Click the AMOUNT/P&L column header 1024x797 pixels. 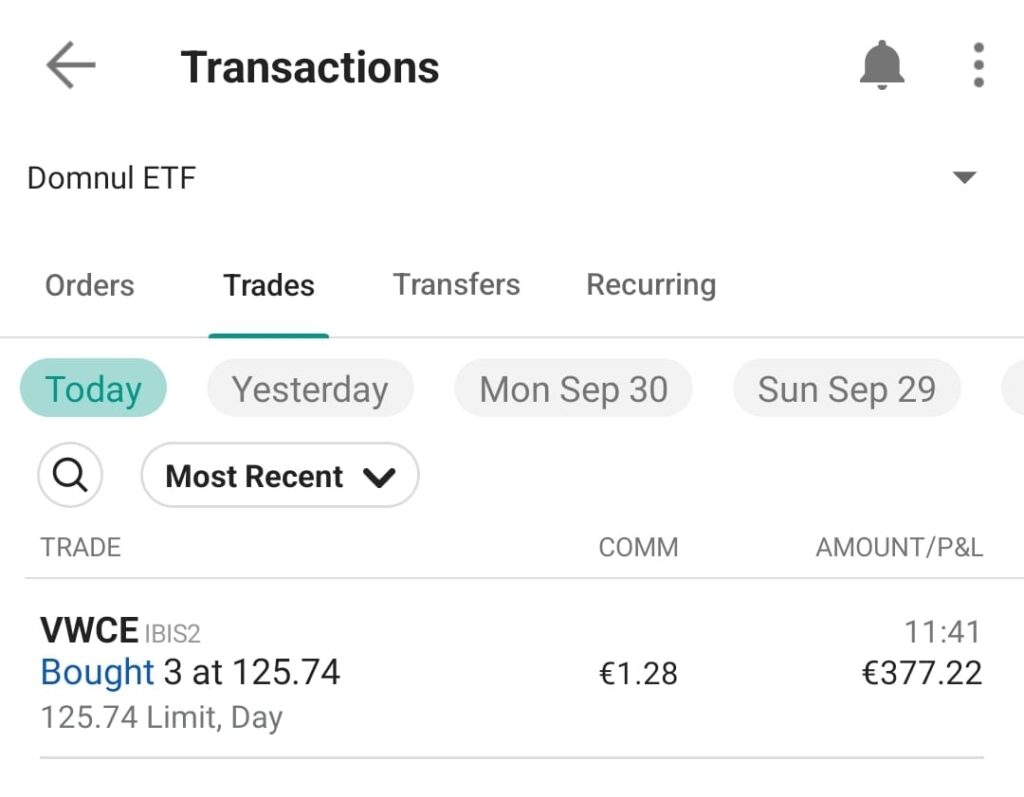899,547
